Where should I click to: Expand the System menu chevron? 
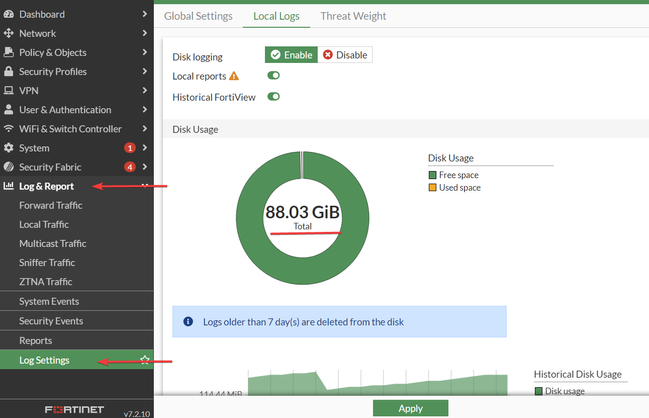pyautogui.click(x=144, y=147)
